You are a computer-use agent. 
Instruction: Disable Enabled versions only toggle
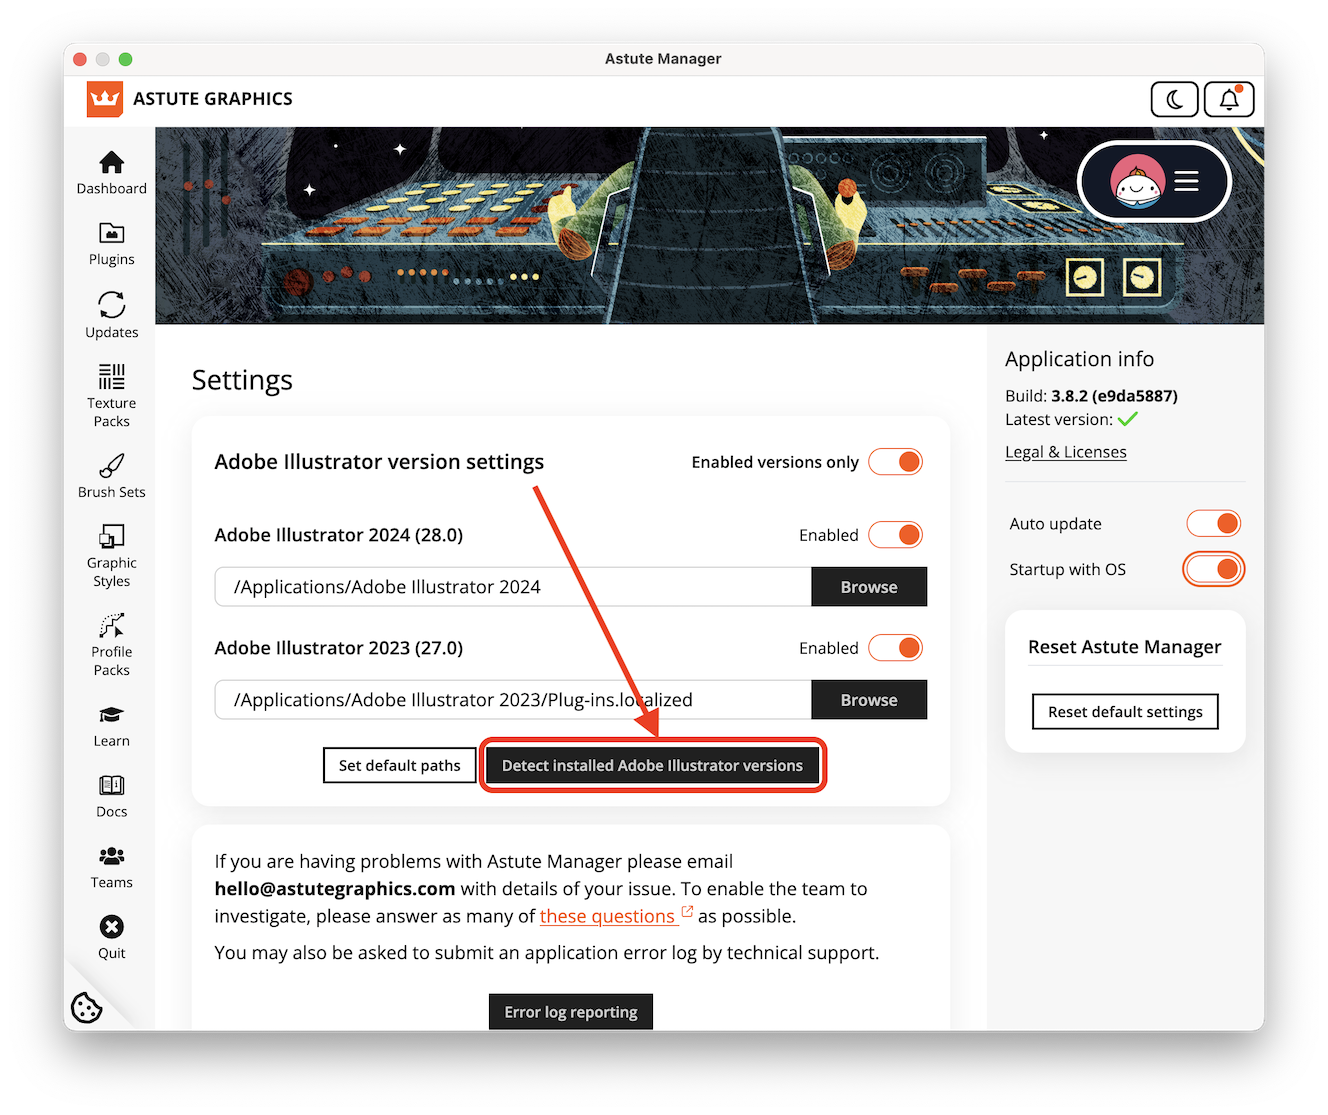tap(895, 462)
